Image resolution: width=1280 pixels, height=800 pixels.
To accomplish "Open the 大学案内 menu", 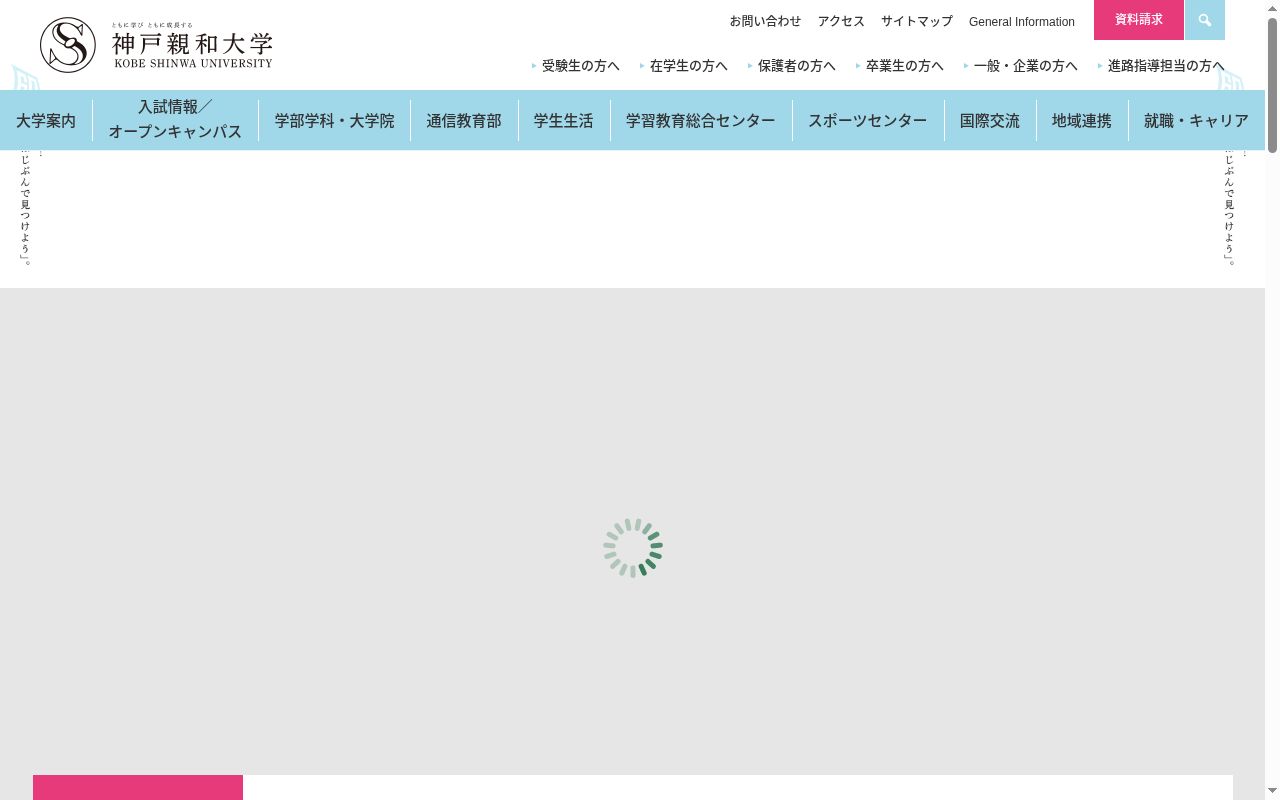I will (46, 120).
